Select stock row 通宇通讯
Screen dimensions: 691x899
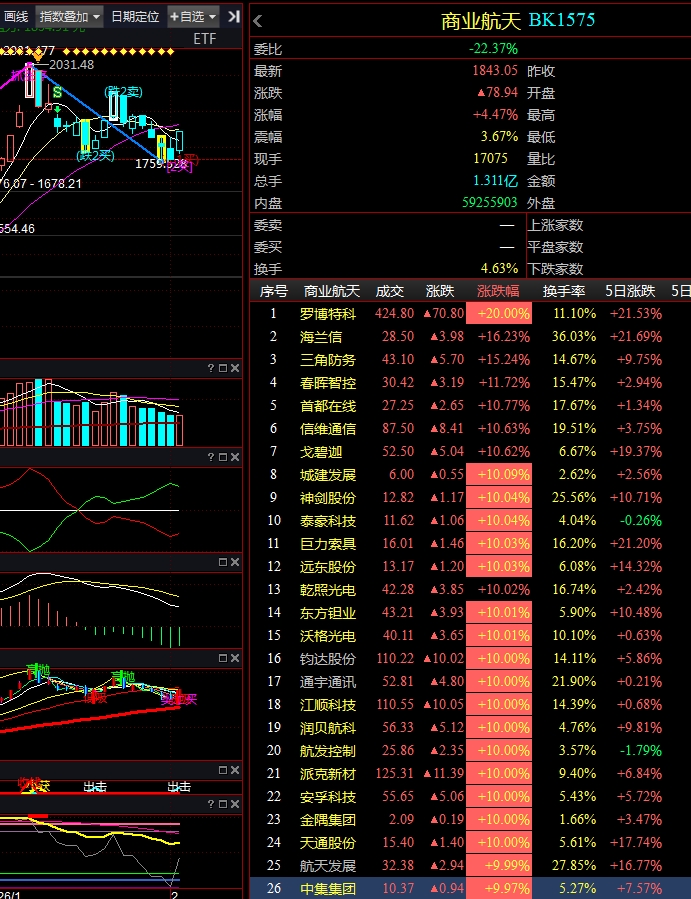tap(470, 682)
